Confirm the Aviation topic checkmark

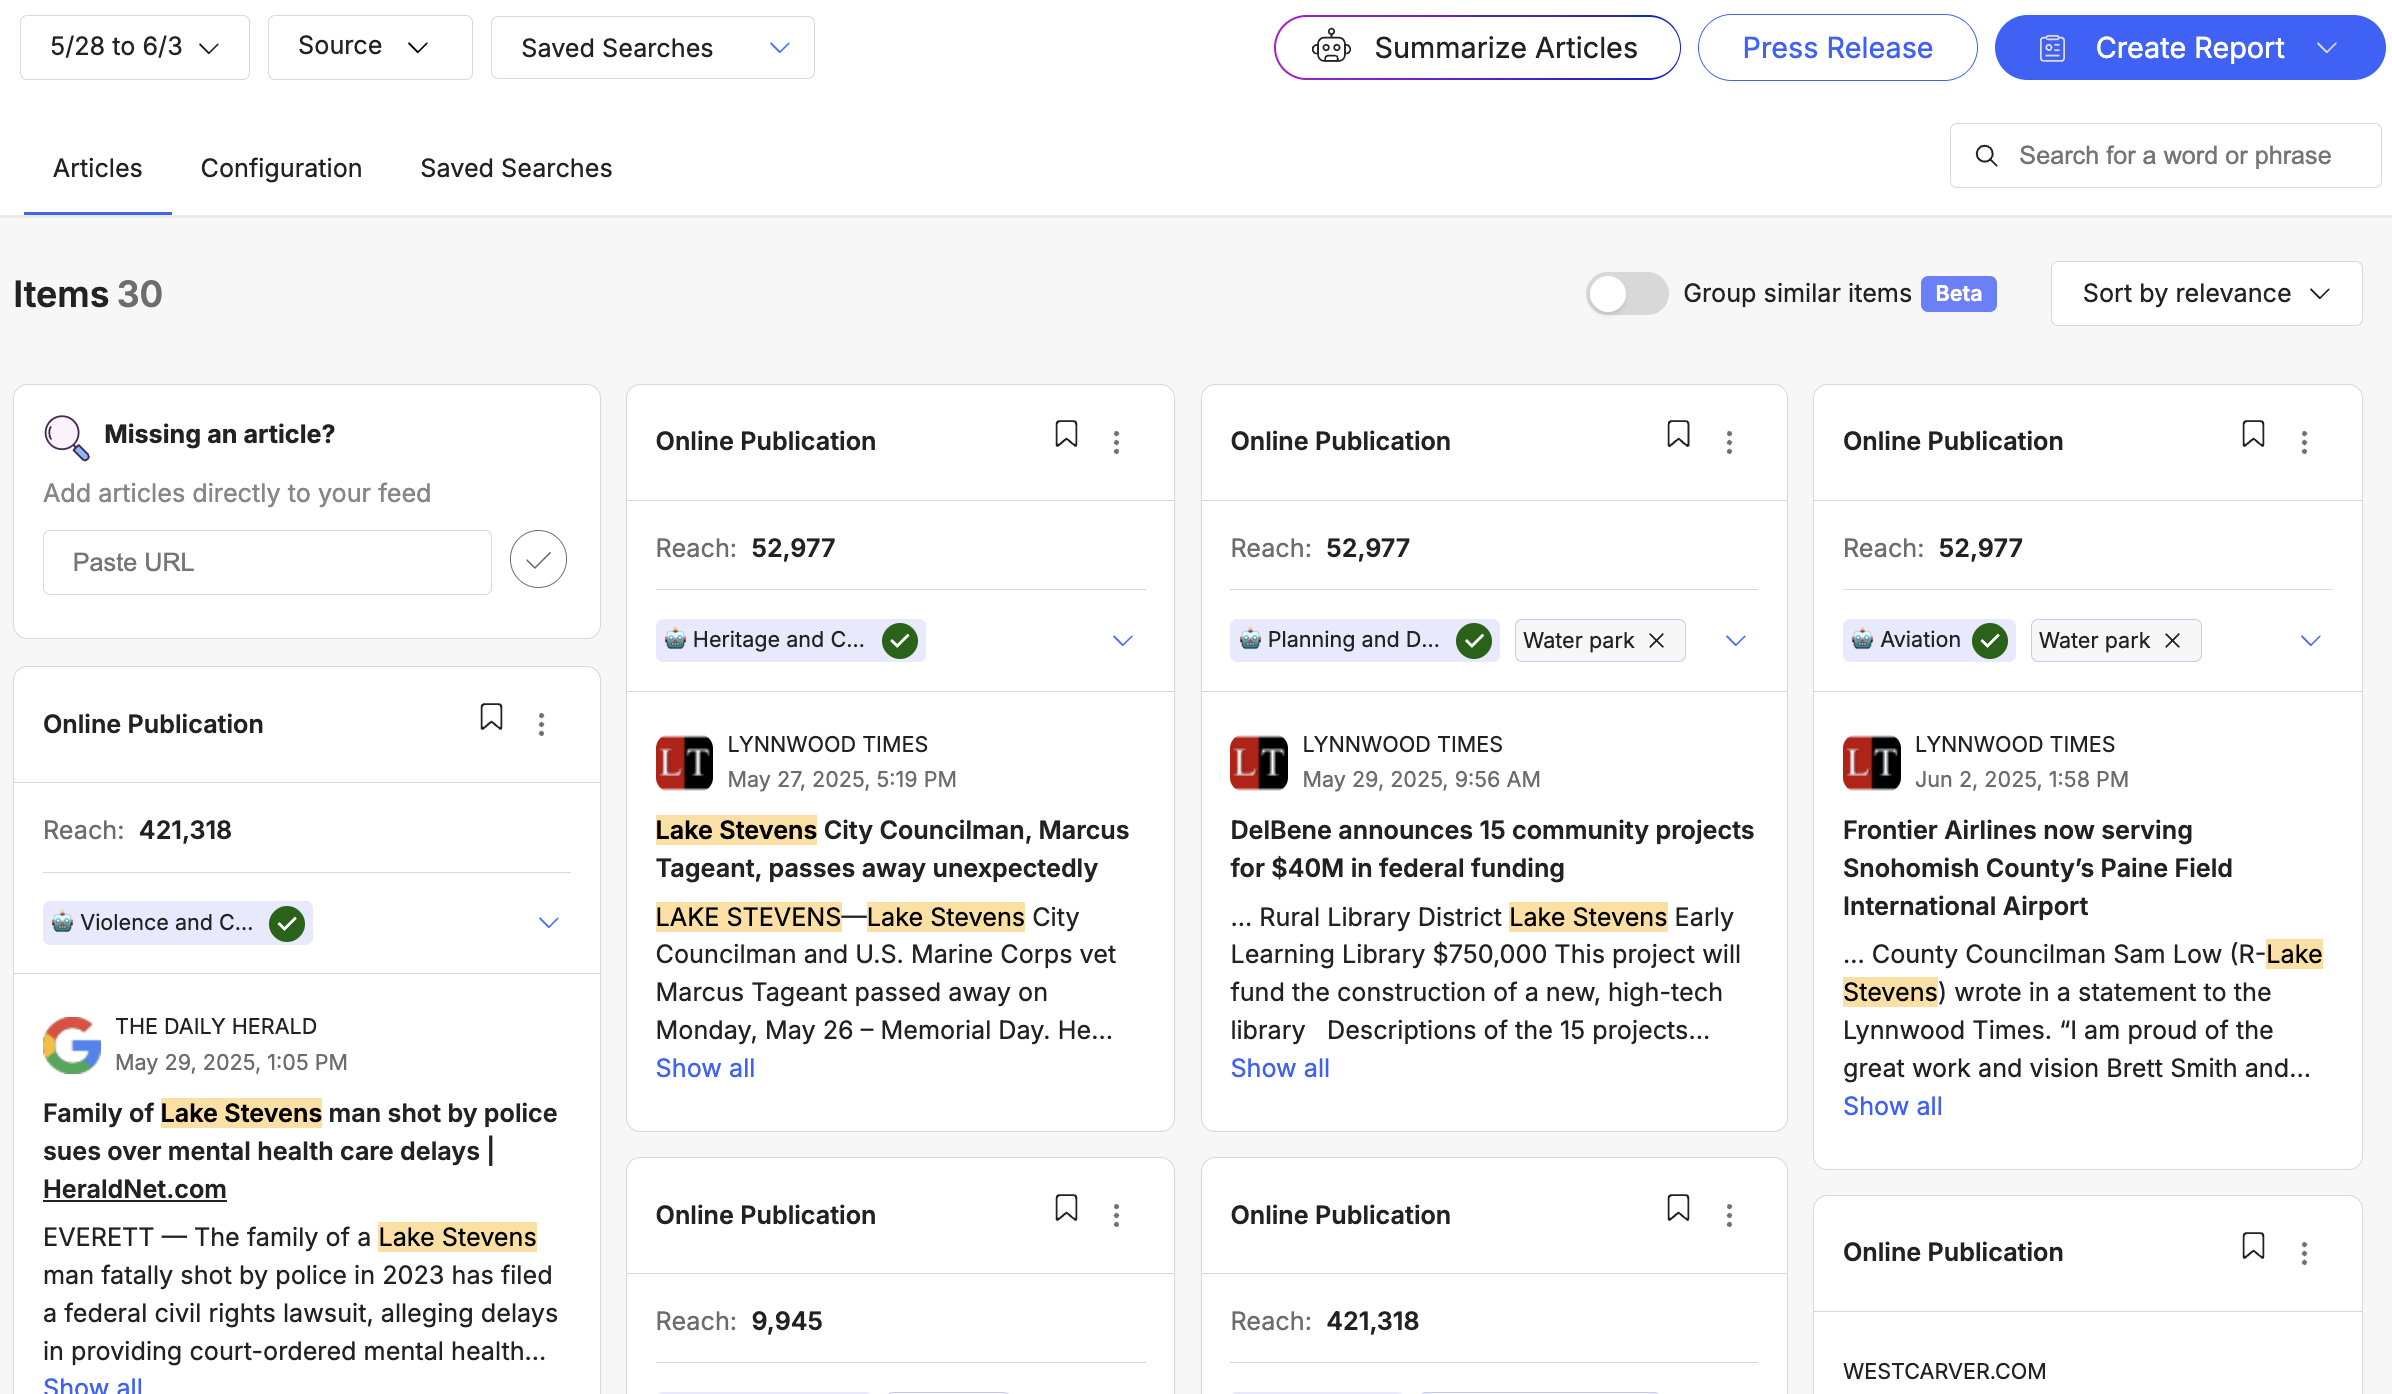[1990, 640]
